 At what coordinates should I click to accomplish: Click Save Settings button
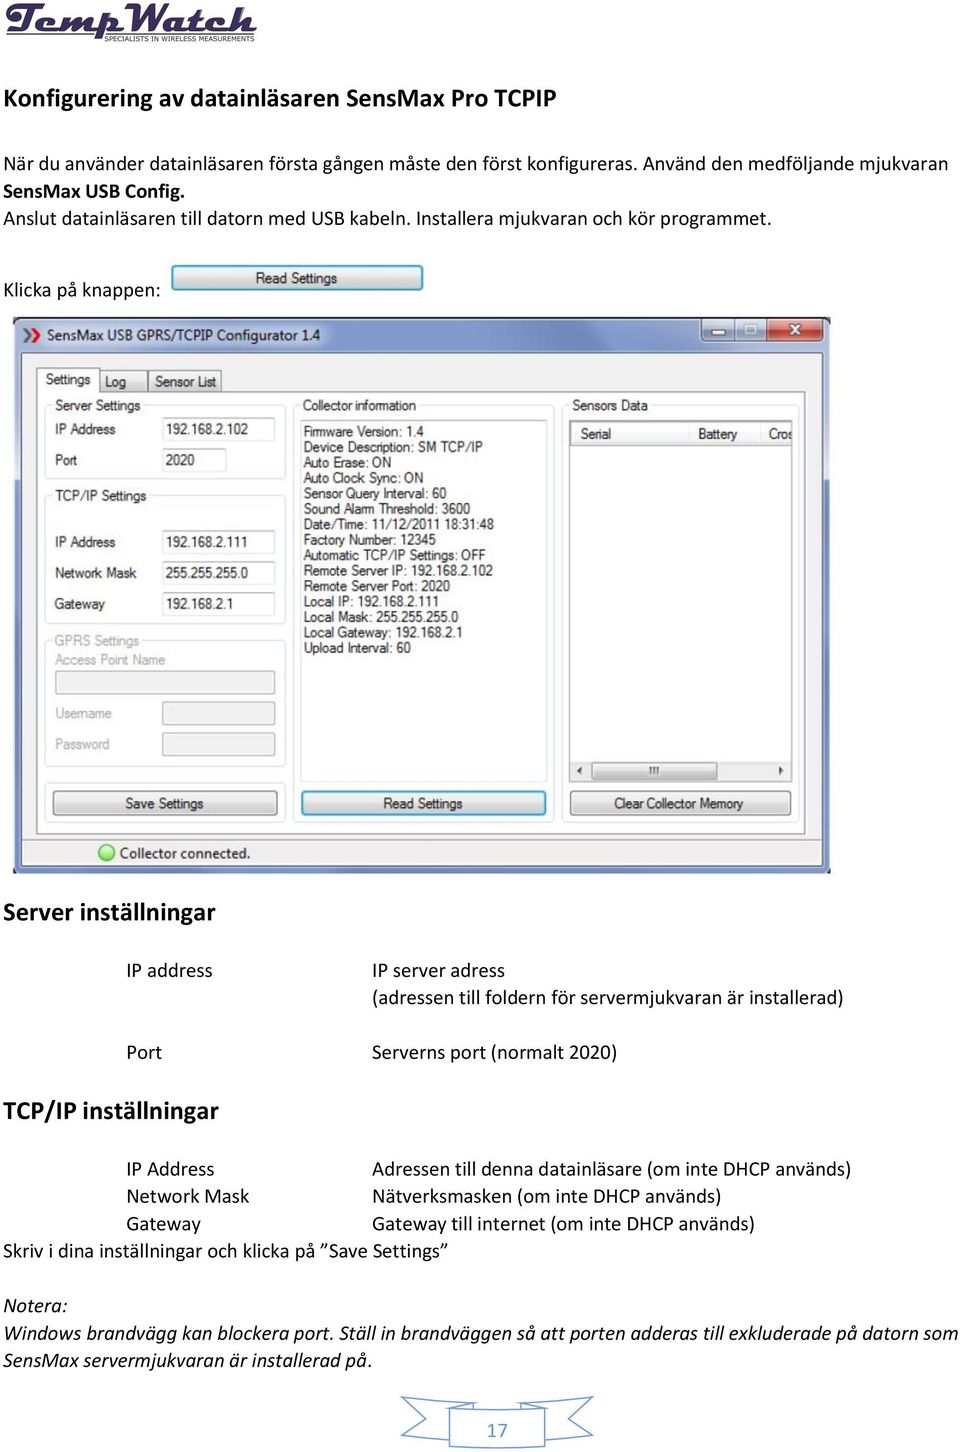click(164, 803)
